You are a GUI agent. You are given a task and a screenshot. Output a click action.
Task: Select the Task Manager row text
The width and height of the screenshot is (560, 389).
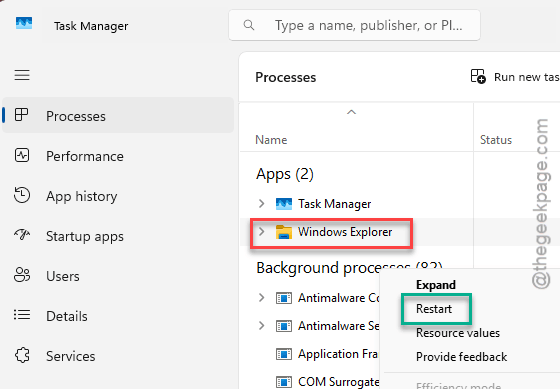335,204
